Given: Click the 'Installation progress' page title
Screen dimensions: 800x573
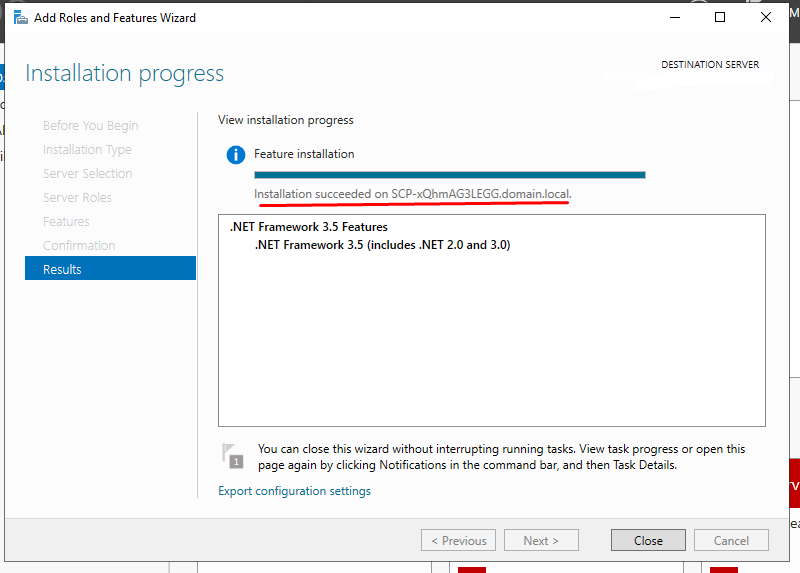Looking at the screenshot, I should [x=124, y=73].
